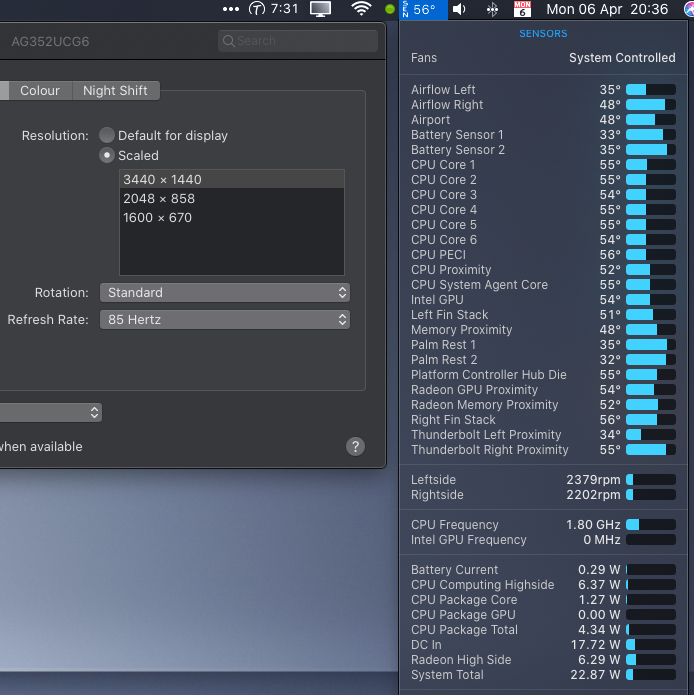Open the volume speaker menu bar icon
The height and width of the screenshot is (695, 694).
click(x=460, y=9)
